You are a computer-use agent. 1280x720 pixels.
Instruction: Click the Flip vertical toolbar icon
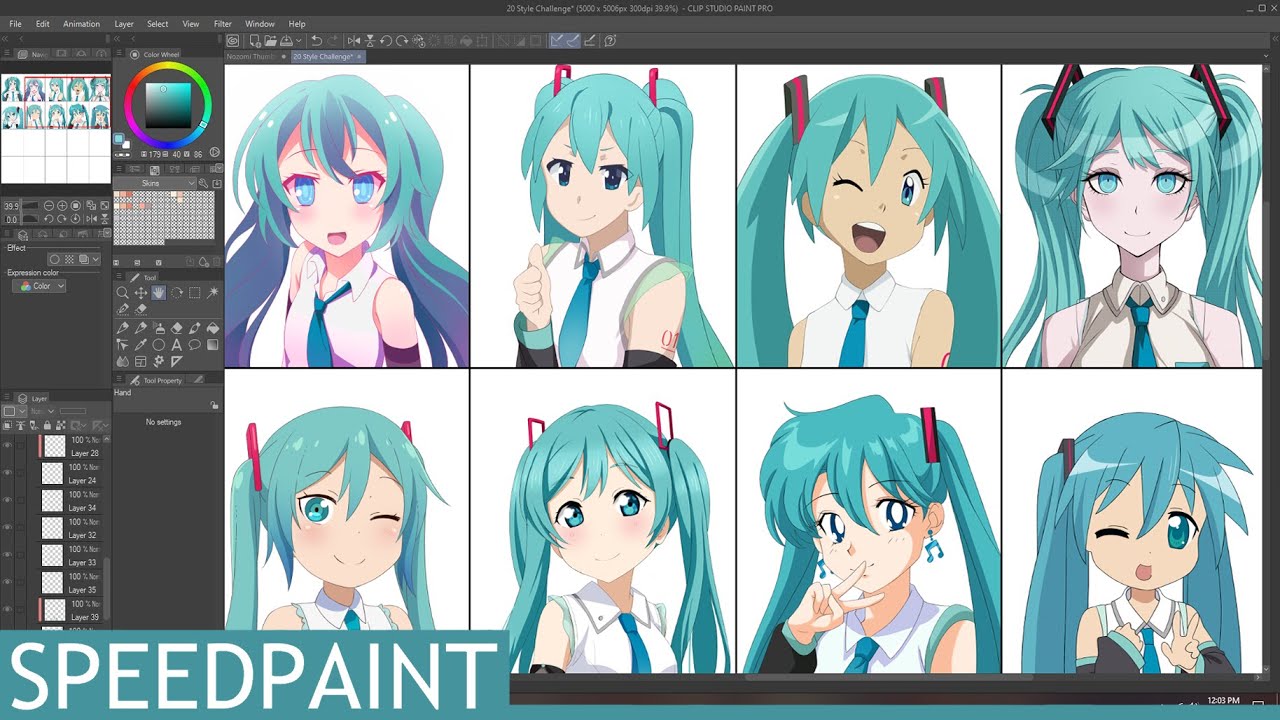coord(370,41)
